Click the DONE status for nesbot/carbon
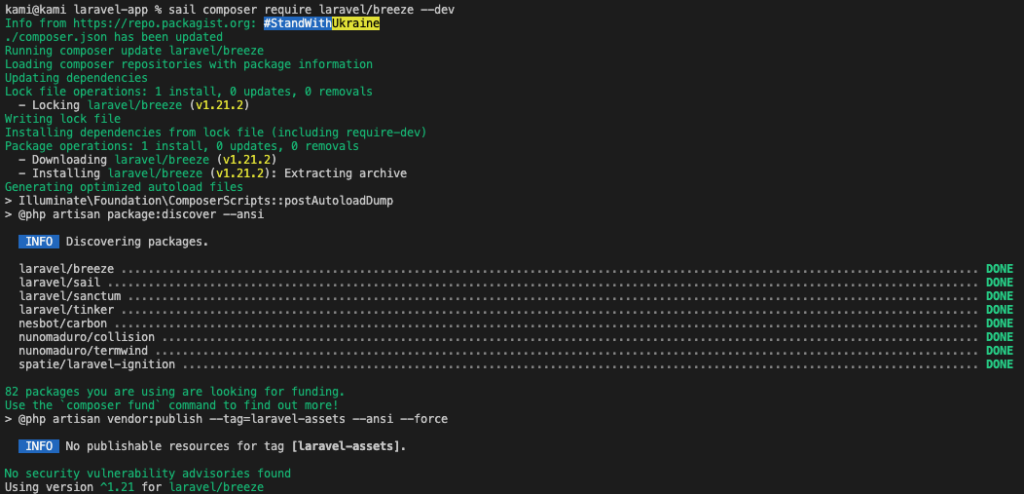Screen dimensions: 1024x494 (x=999, y=324)
